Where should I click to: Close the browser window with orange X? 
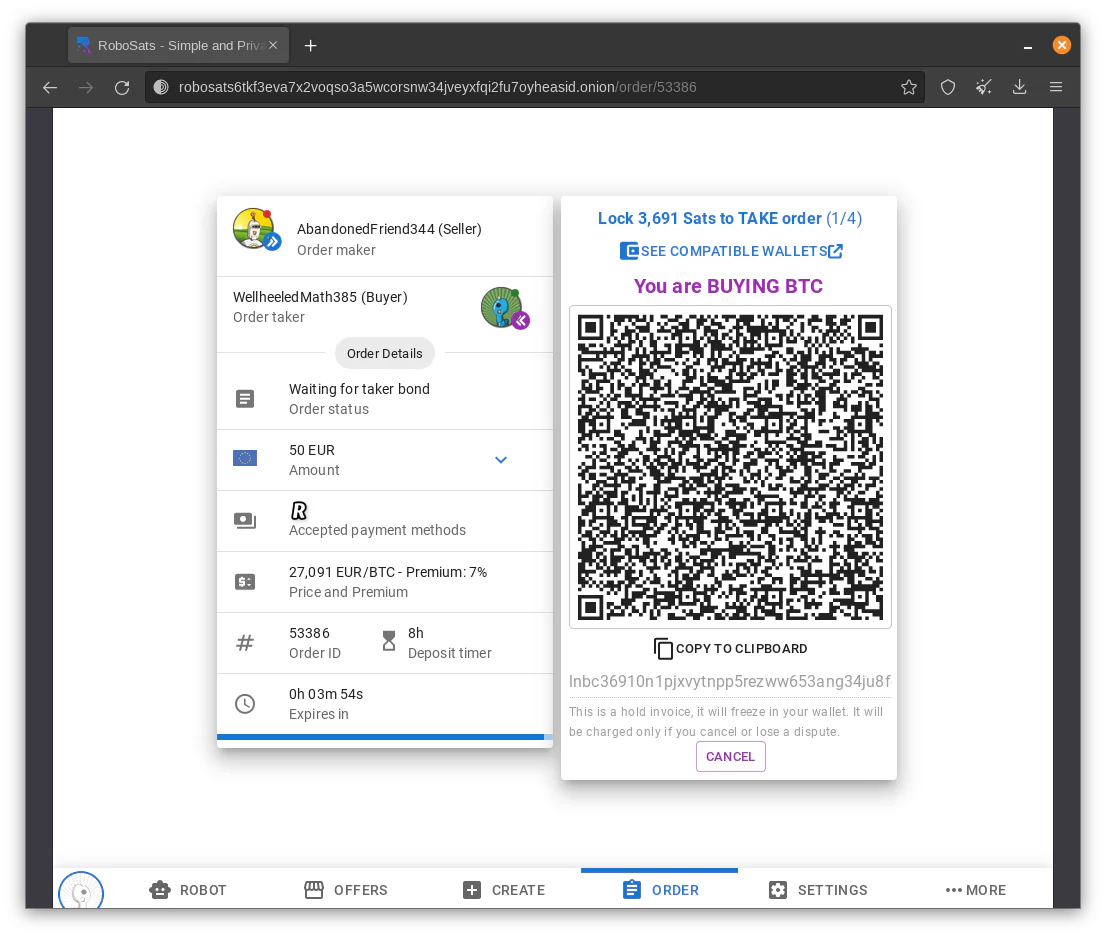click(x=1062, y=45)
